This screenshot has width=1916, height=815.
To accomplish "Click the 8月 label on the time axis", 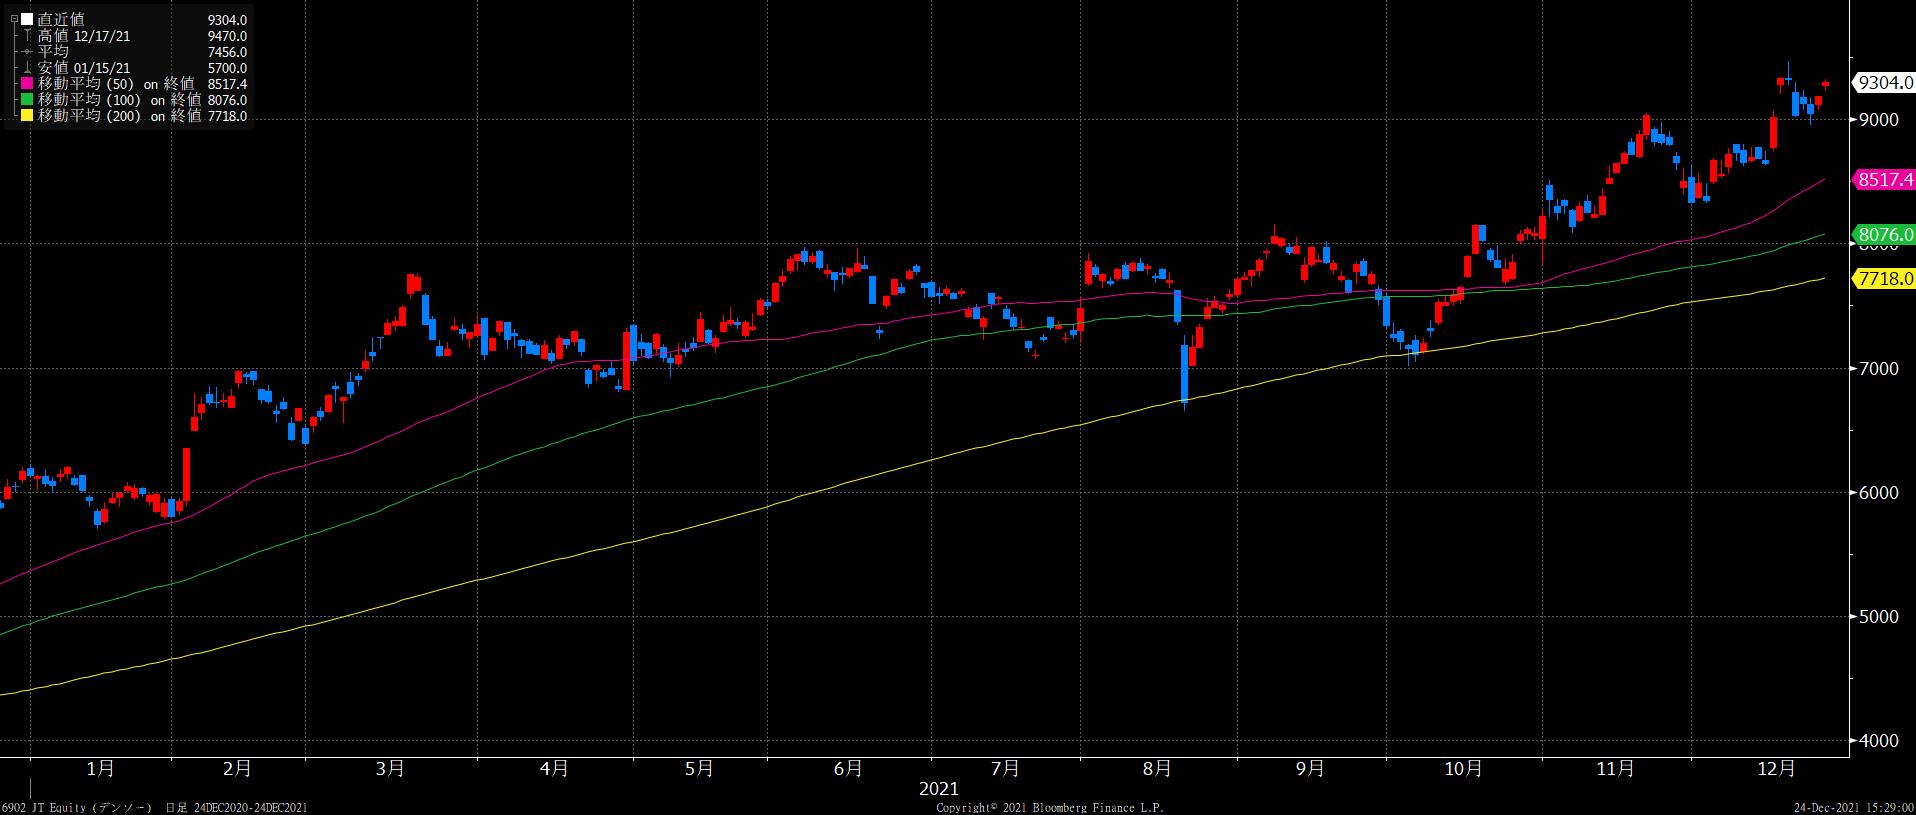I will click(x=1156, y=768).
